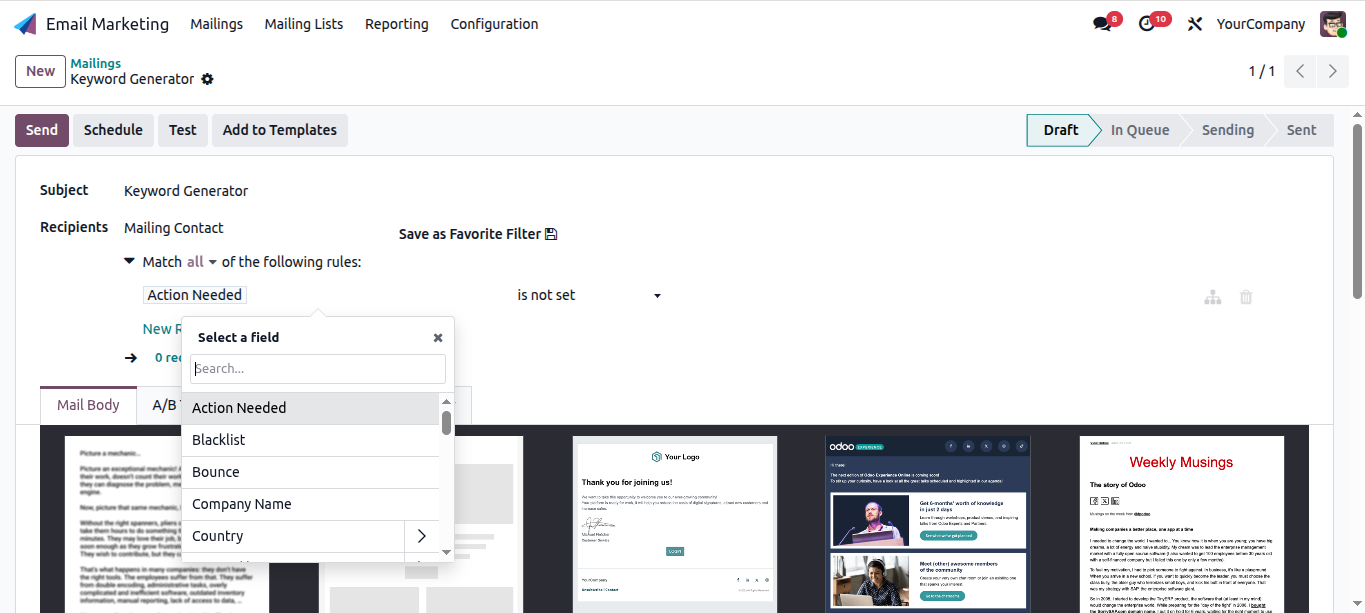Viewport: 1365px width, 613px height.
Task: Open the 'is not set' operator dropdown
Action: pyautogui.click(x=589, y=295)
